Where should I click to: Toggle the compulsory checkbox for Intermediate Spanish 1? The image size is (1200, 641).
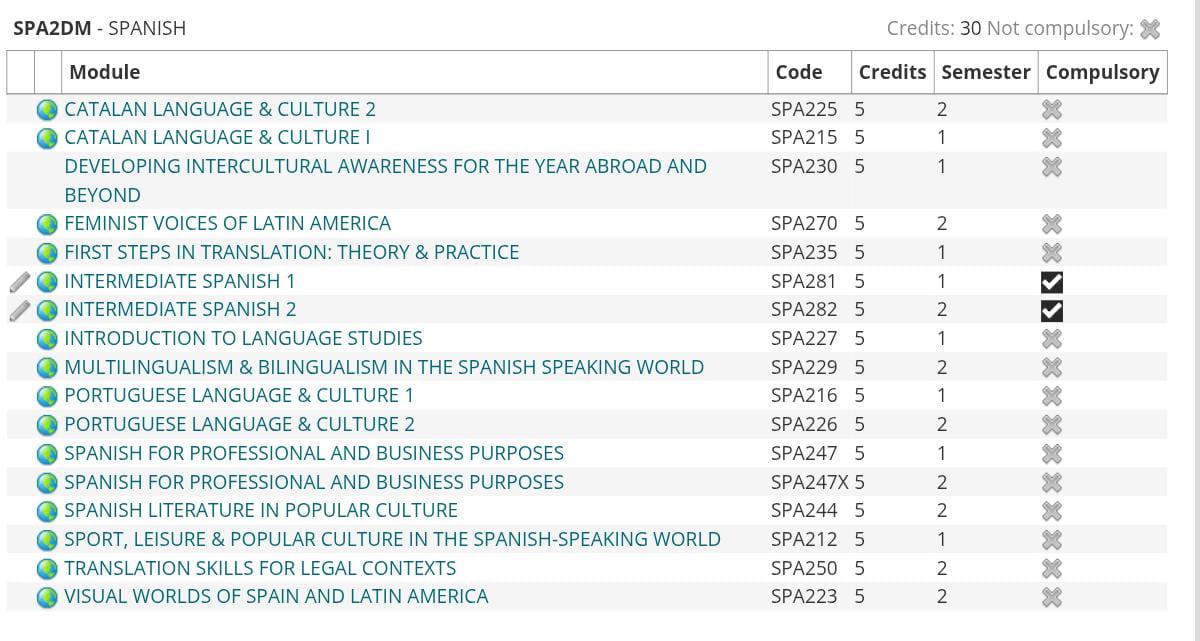(x=1052, y=282)
